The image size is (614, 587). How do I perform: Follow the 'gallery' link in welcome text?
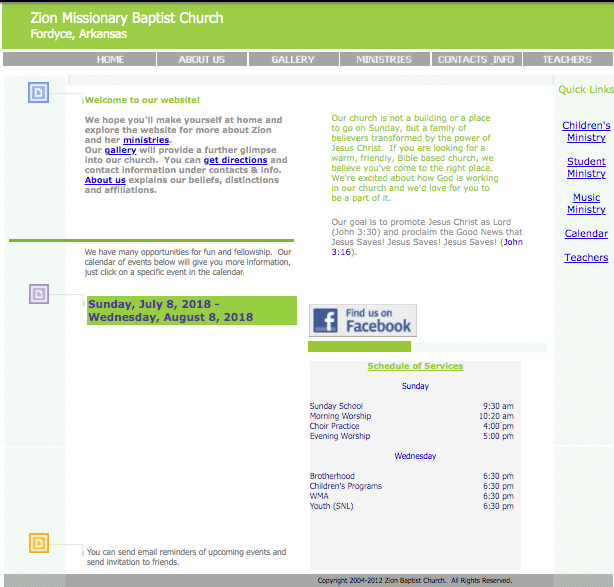pos(120,150)
